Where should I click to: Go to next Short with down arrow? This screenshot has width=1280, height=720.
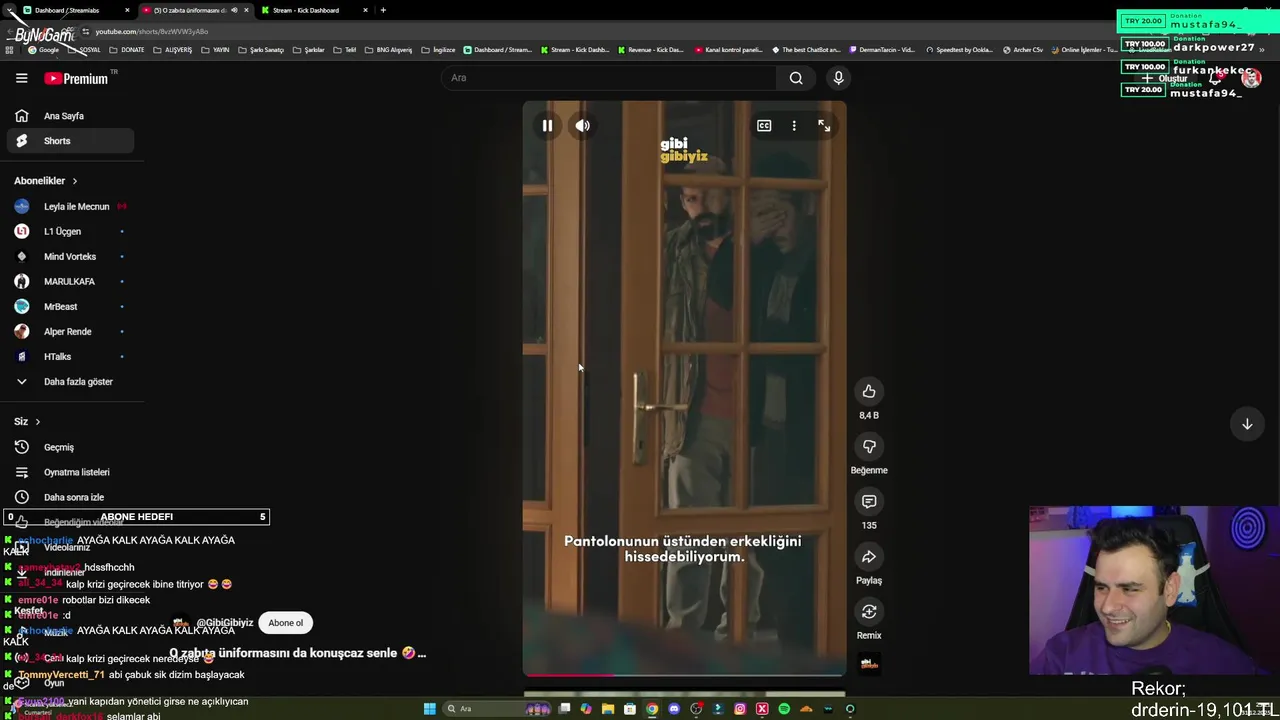pos(1247,424)
